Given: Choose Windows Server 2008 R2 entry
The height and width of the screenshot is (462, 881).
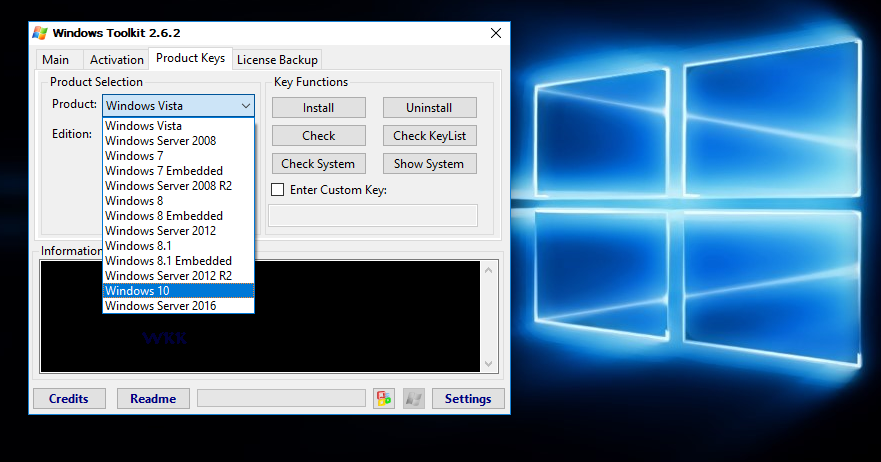Looking at the screenshot, I should [178, 185].
